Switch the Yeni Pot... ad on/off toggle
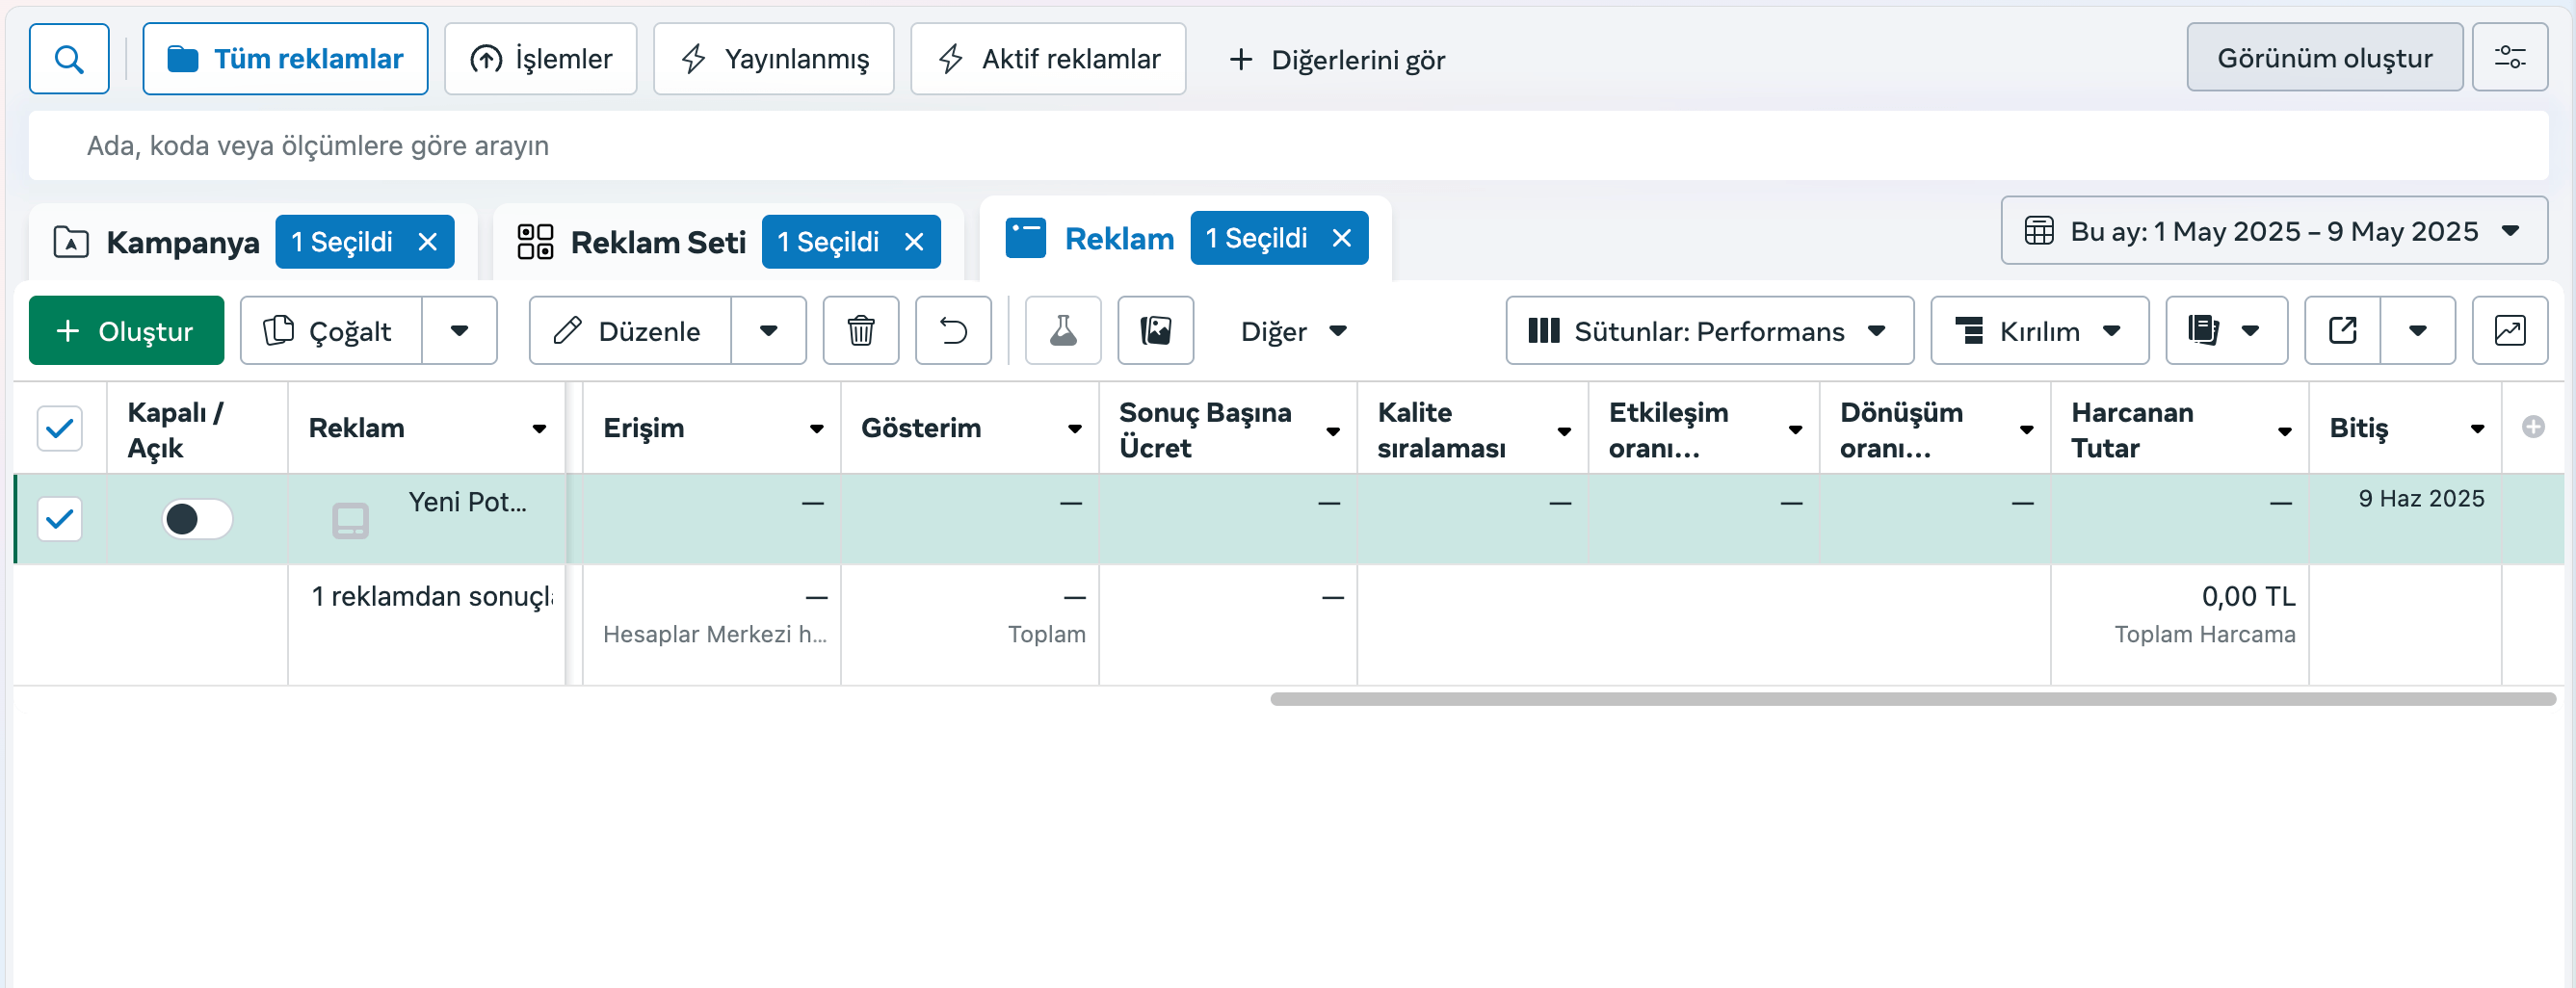Image resolution: width=2576 pixels, height=988 pixels. [x=198, y=519]
